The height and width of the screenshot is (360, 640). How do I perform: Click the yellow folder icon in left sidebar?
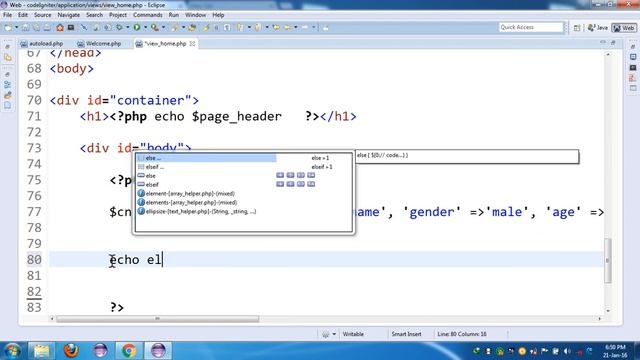[x=8, y=58]
